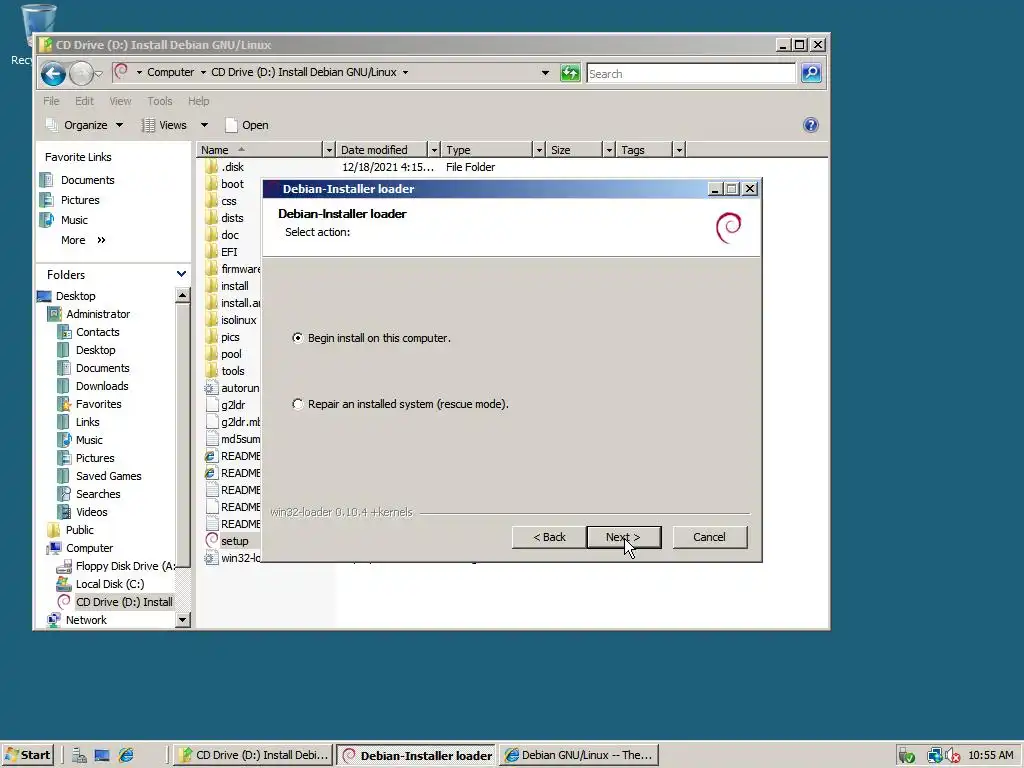Expand CD Drive (D:) breadcrumb arrow
This screenshot has height=768, width=1024.
point(406,72)
